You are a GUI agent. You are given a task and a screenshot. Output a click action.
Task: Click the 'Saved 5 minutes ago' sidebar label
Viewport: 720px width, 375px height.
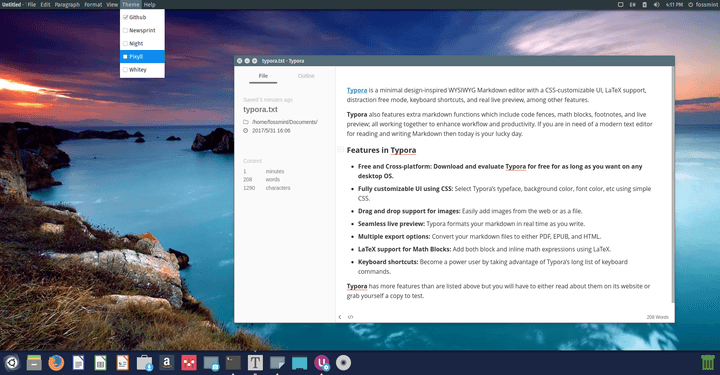click(268, 100)
